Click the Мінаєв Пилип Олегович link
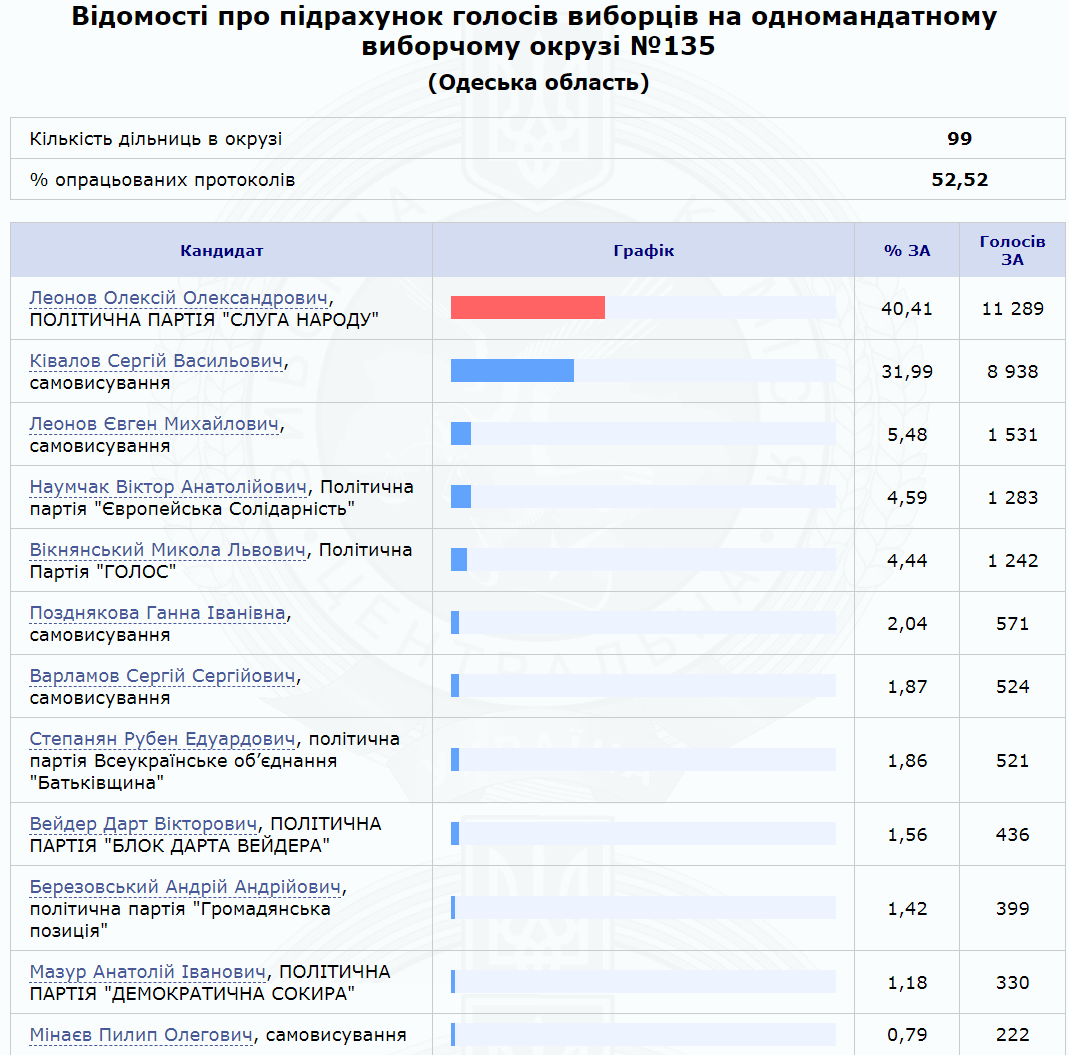This screenshot has width=1069, height=1055. pyautogui.click(x=141, y=1035)
